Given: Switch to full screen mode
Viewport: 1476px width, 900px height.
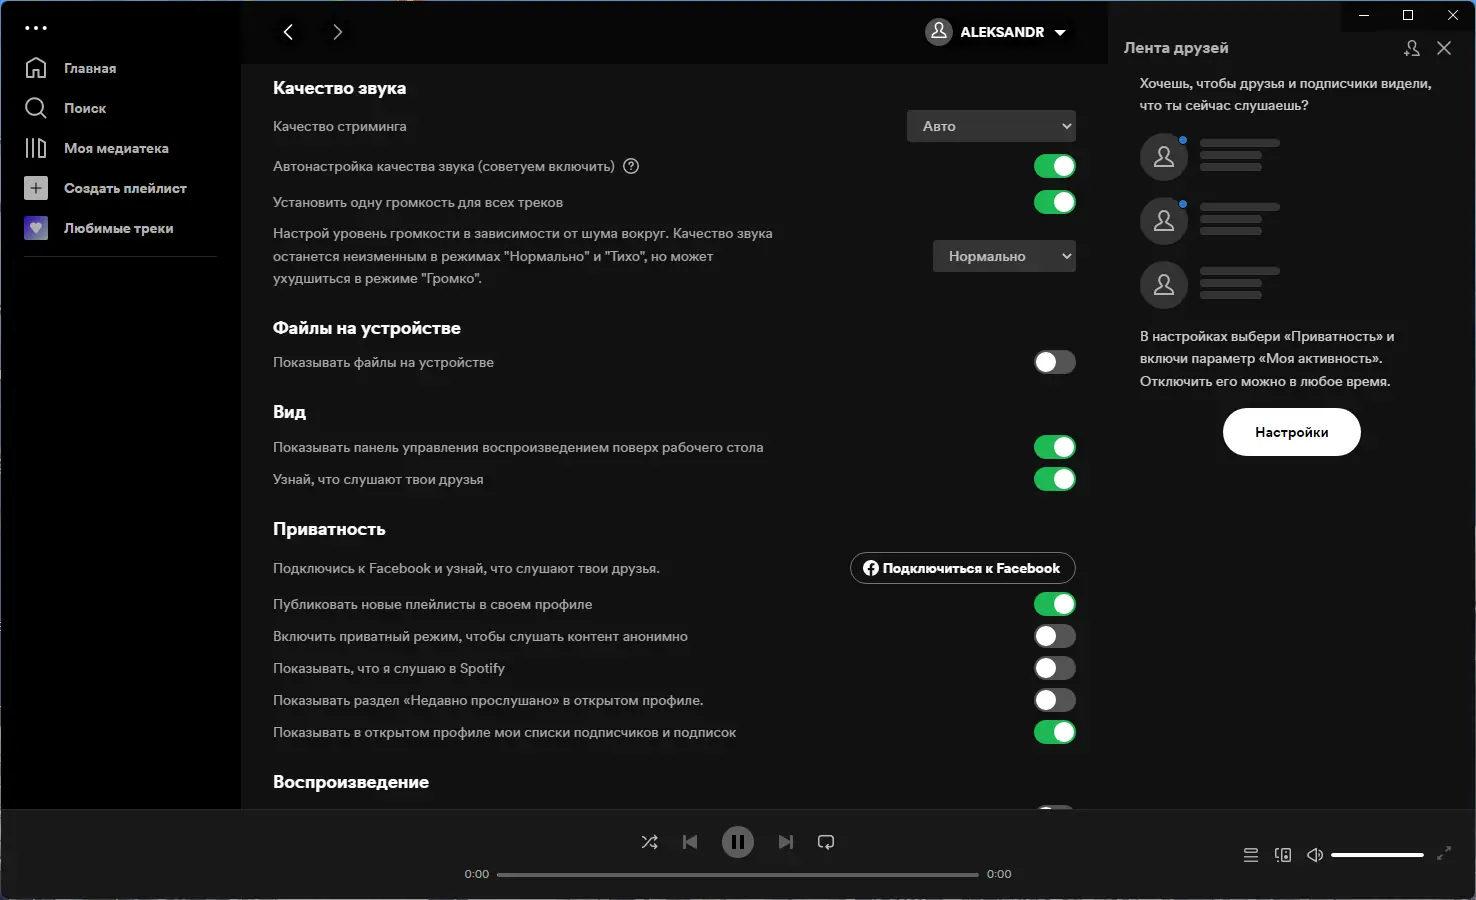Looking at the screenshot, I should 1444,854.
